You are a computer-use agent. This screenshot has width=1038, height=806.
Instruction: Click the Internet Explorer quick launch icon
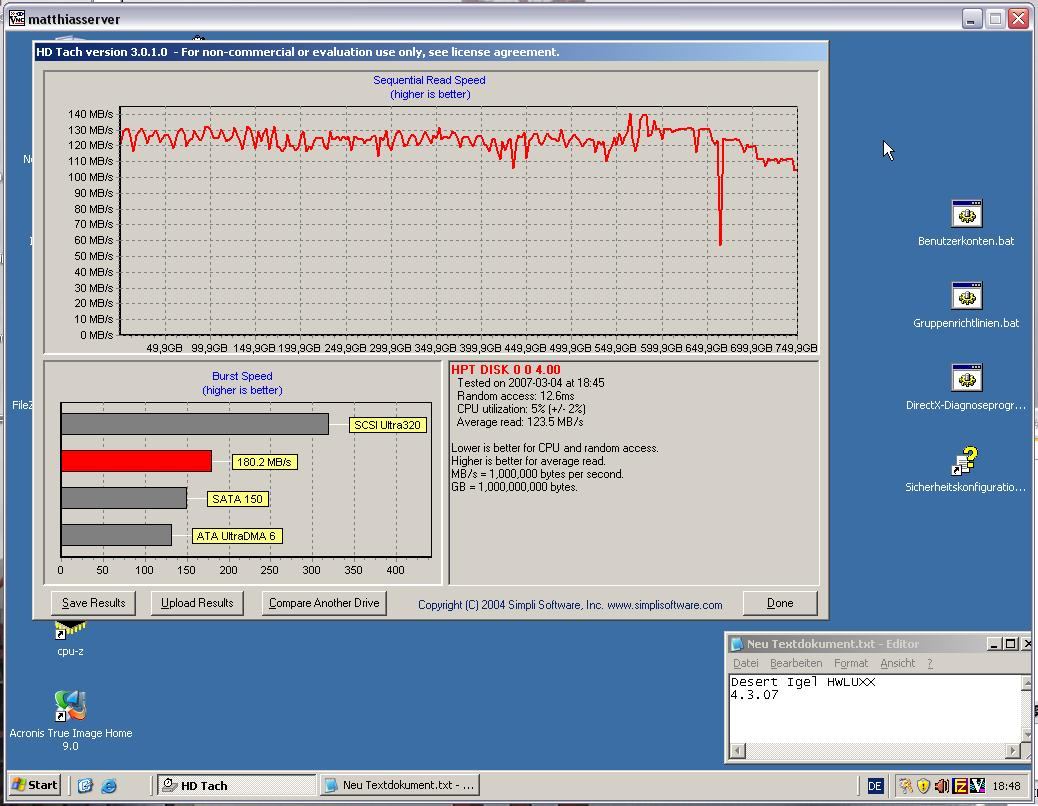coord(109,786)
